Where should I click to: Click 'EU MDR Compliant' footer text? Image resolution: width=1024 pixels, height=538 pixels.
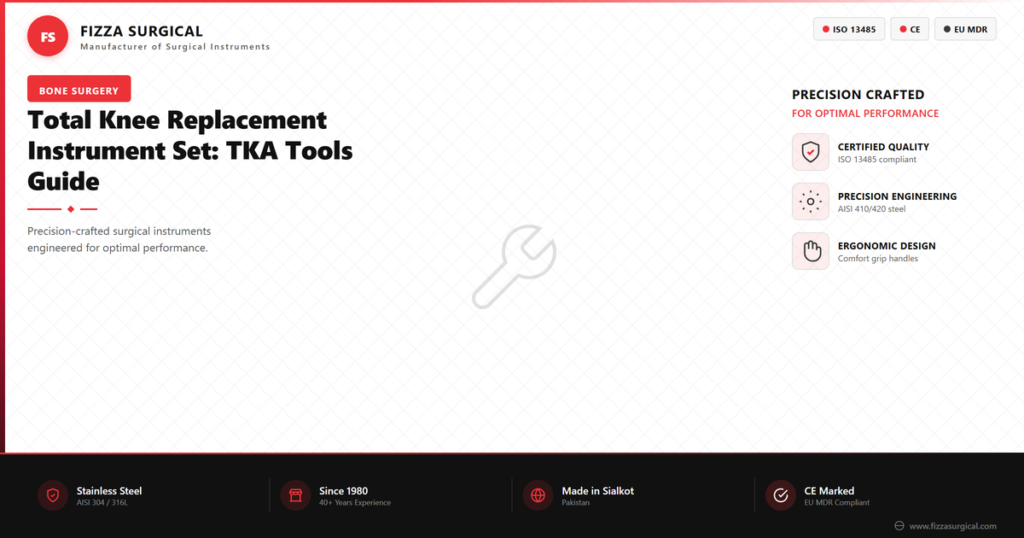pyautogui.click(x=837, y=503)
